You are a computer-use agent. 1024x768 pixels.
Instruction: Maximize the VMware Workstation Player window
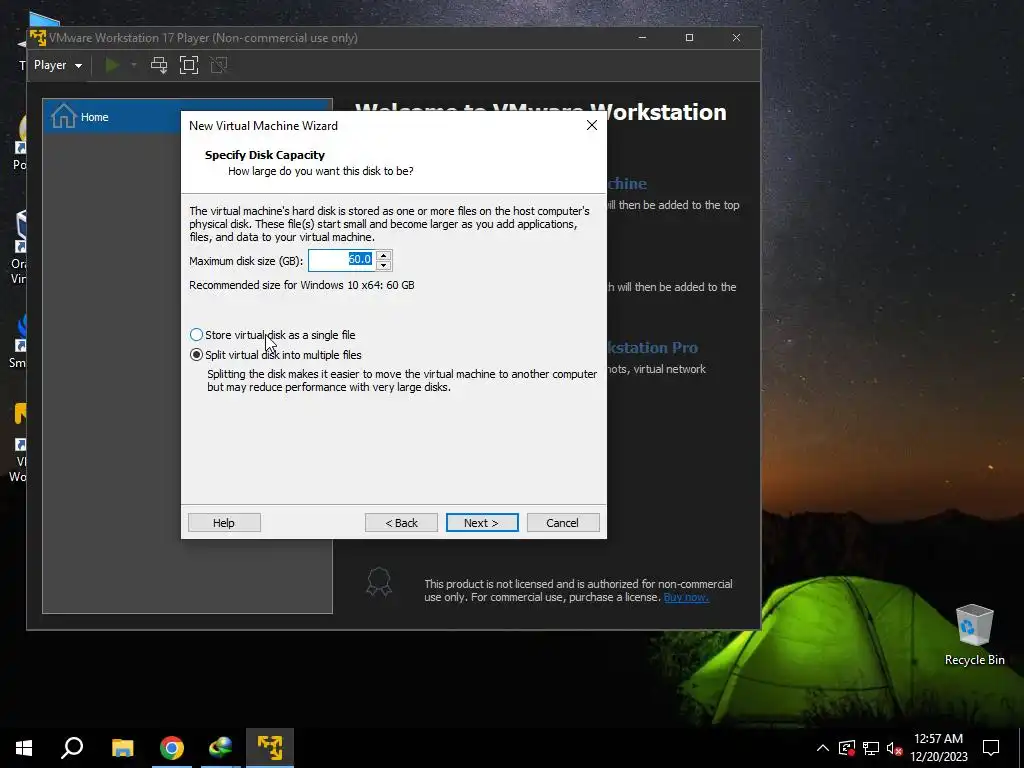coord(689,38)
